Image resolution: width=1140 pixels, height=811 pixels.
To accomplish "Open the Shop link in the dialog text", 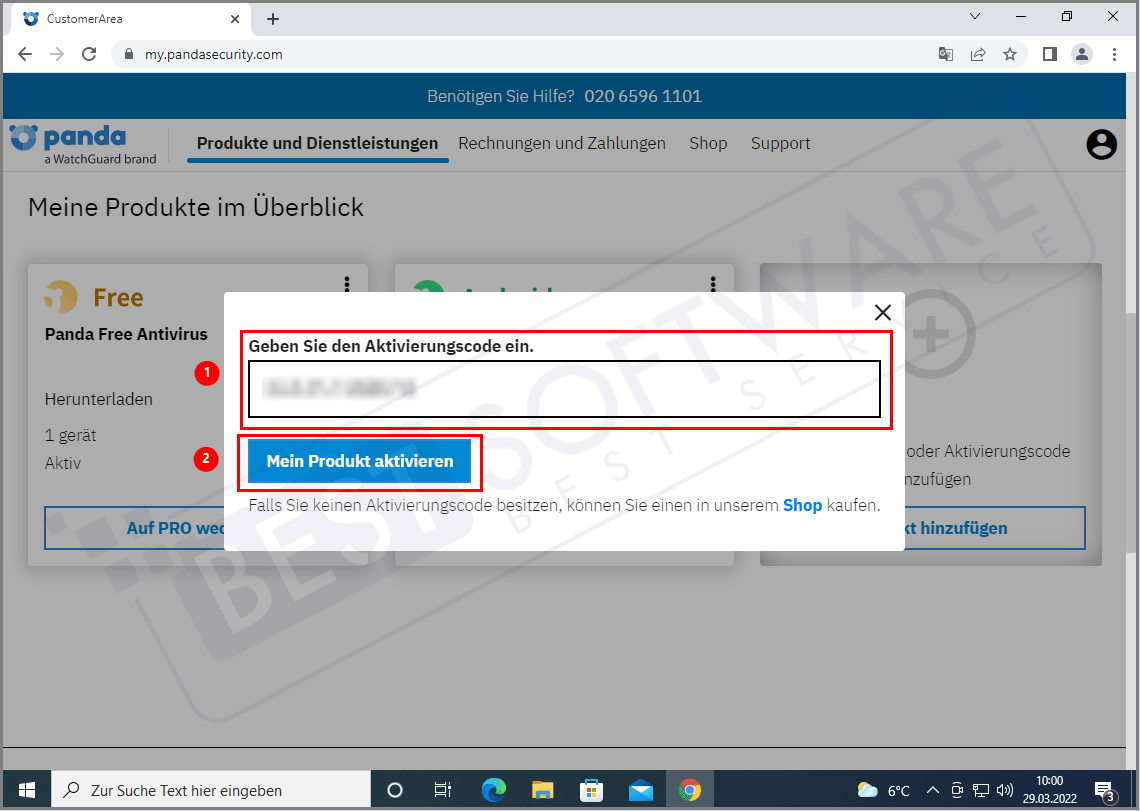I will (802, 505).
